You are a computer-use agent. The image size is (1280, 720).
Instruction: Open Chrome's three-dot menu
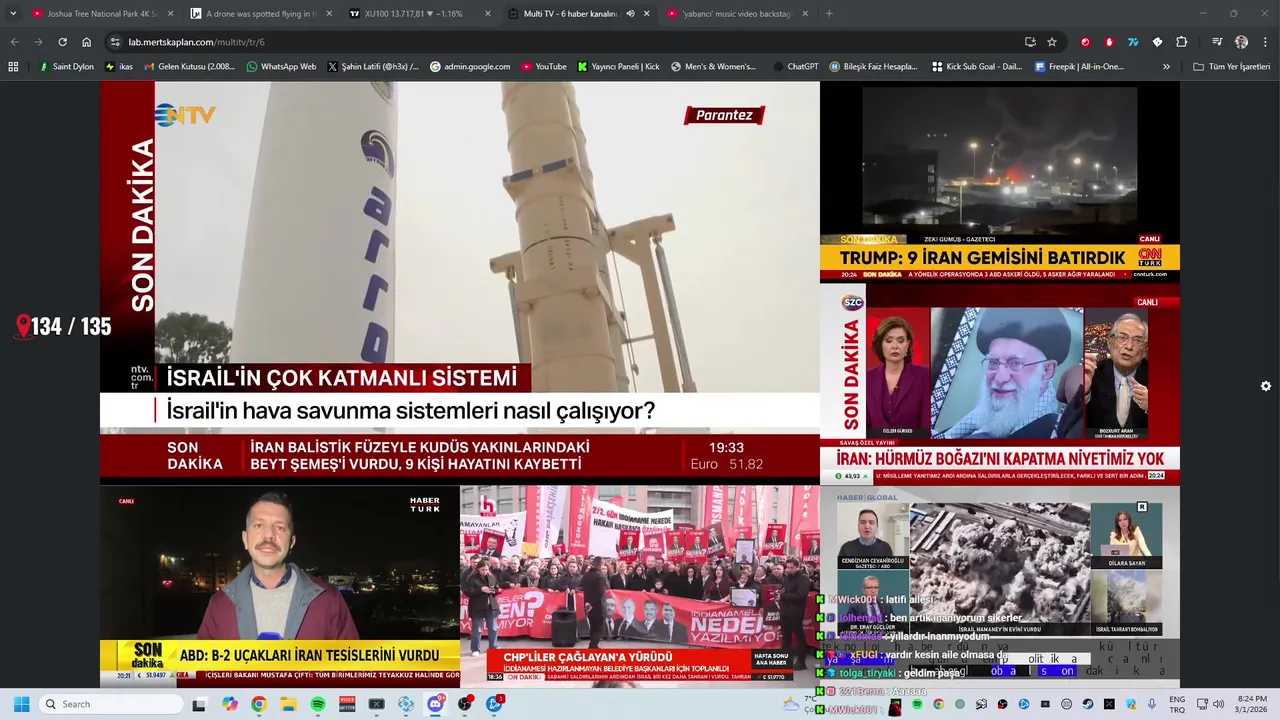1265,42
